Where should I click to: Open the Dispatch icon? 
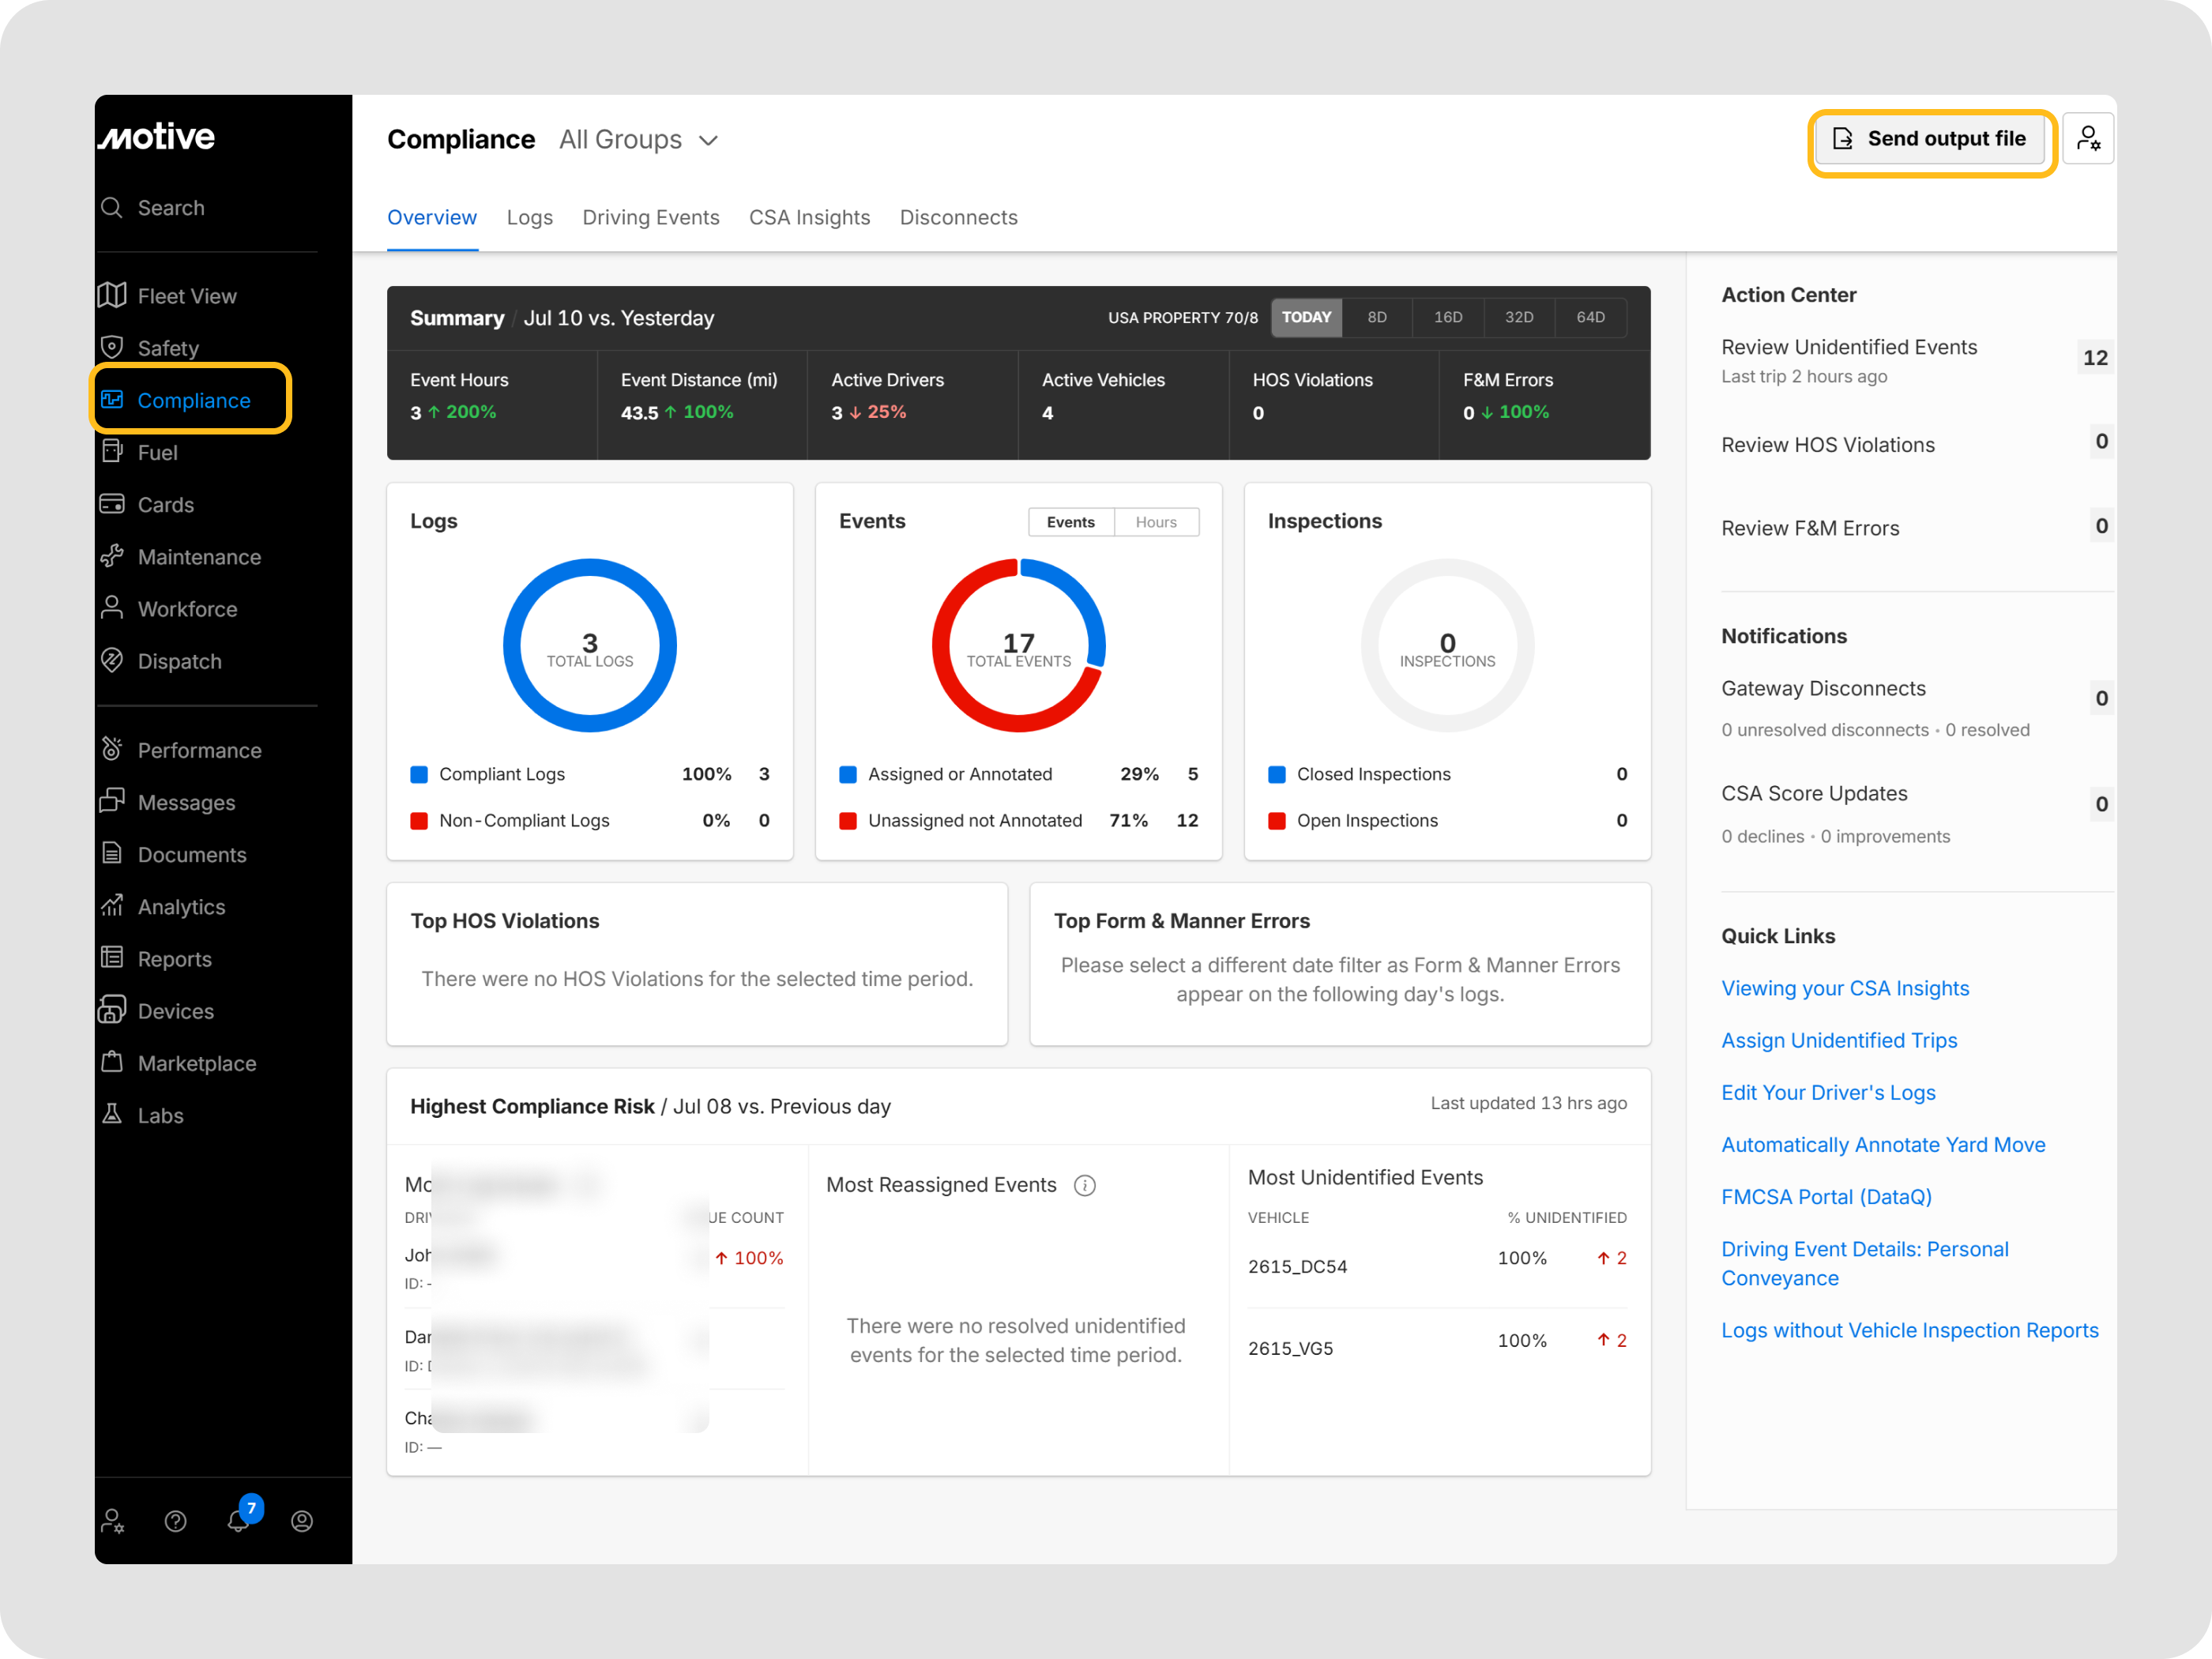(x=112, y=660)
